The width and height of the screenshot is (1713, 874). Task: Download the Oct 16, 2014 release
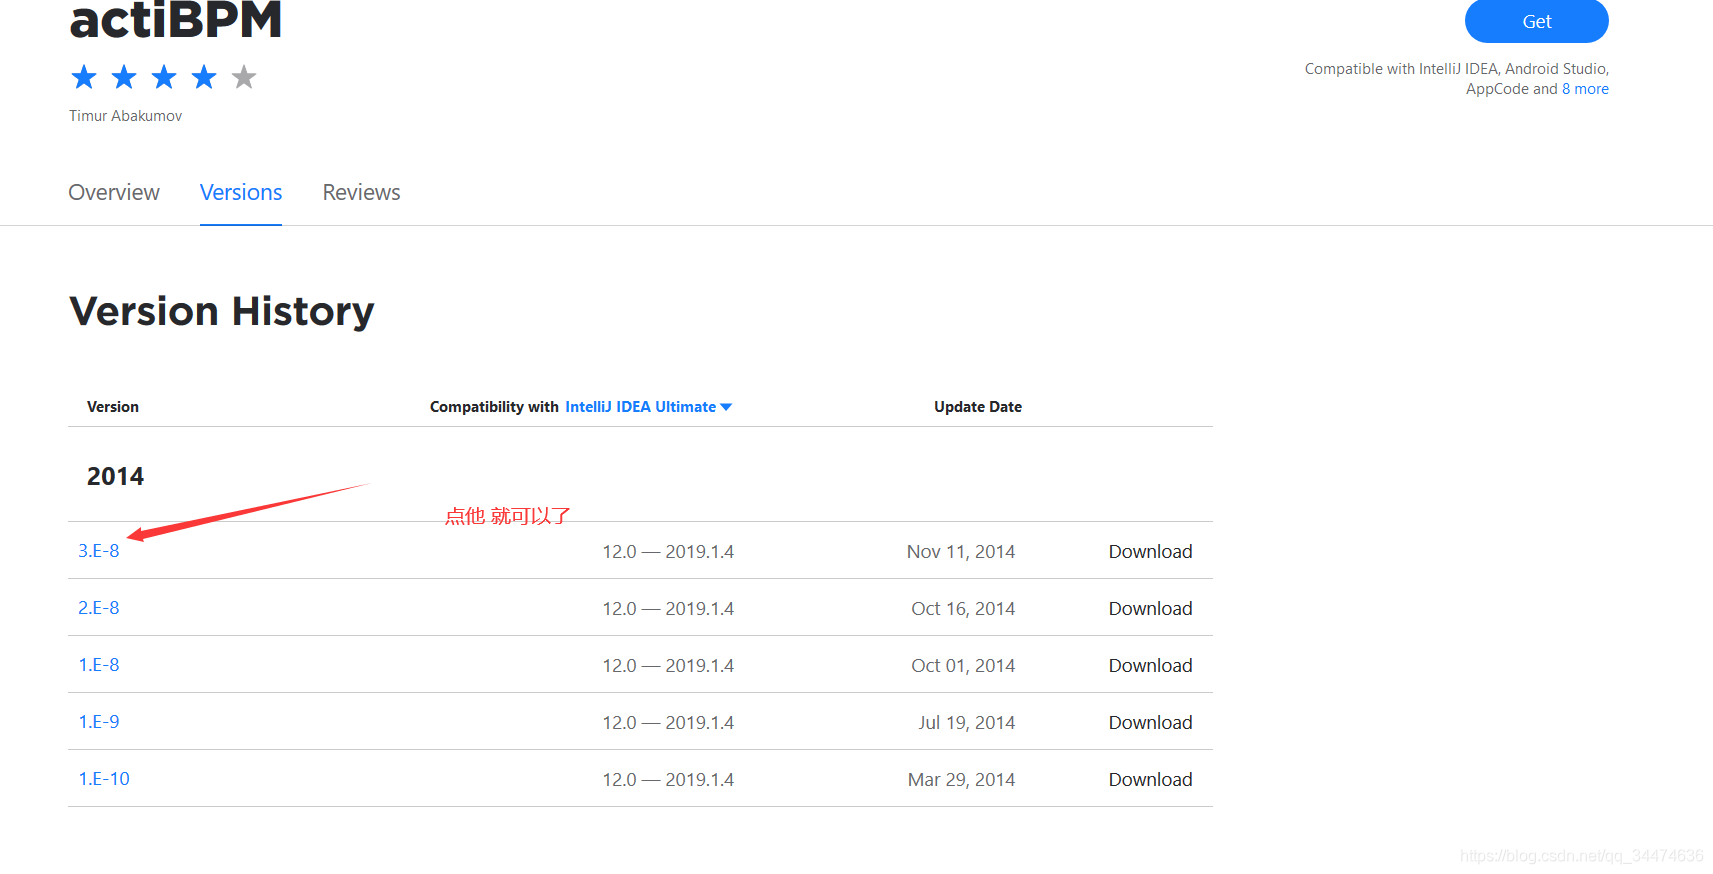[x=1150, y=609]
